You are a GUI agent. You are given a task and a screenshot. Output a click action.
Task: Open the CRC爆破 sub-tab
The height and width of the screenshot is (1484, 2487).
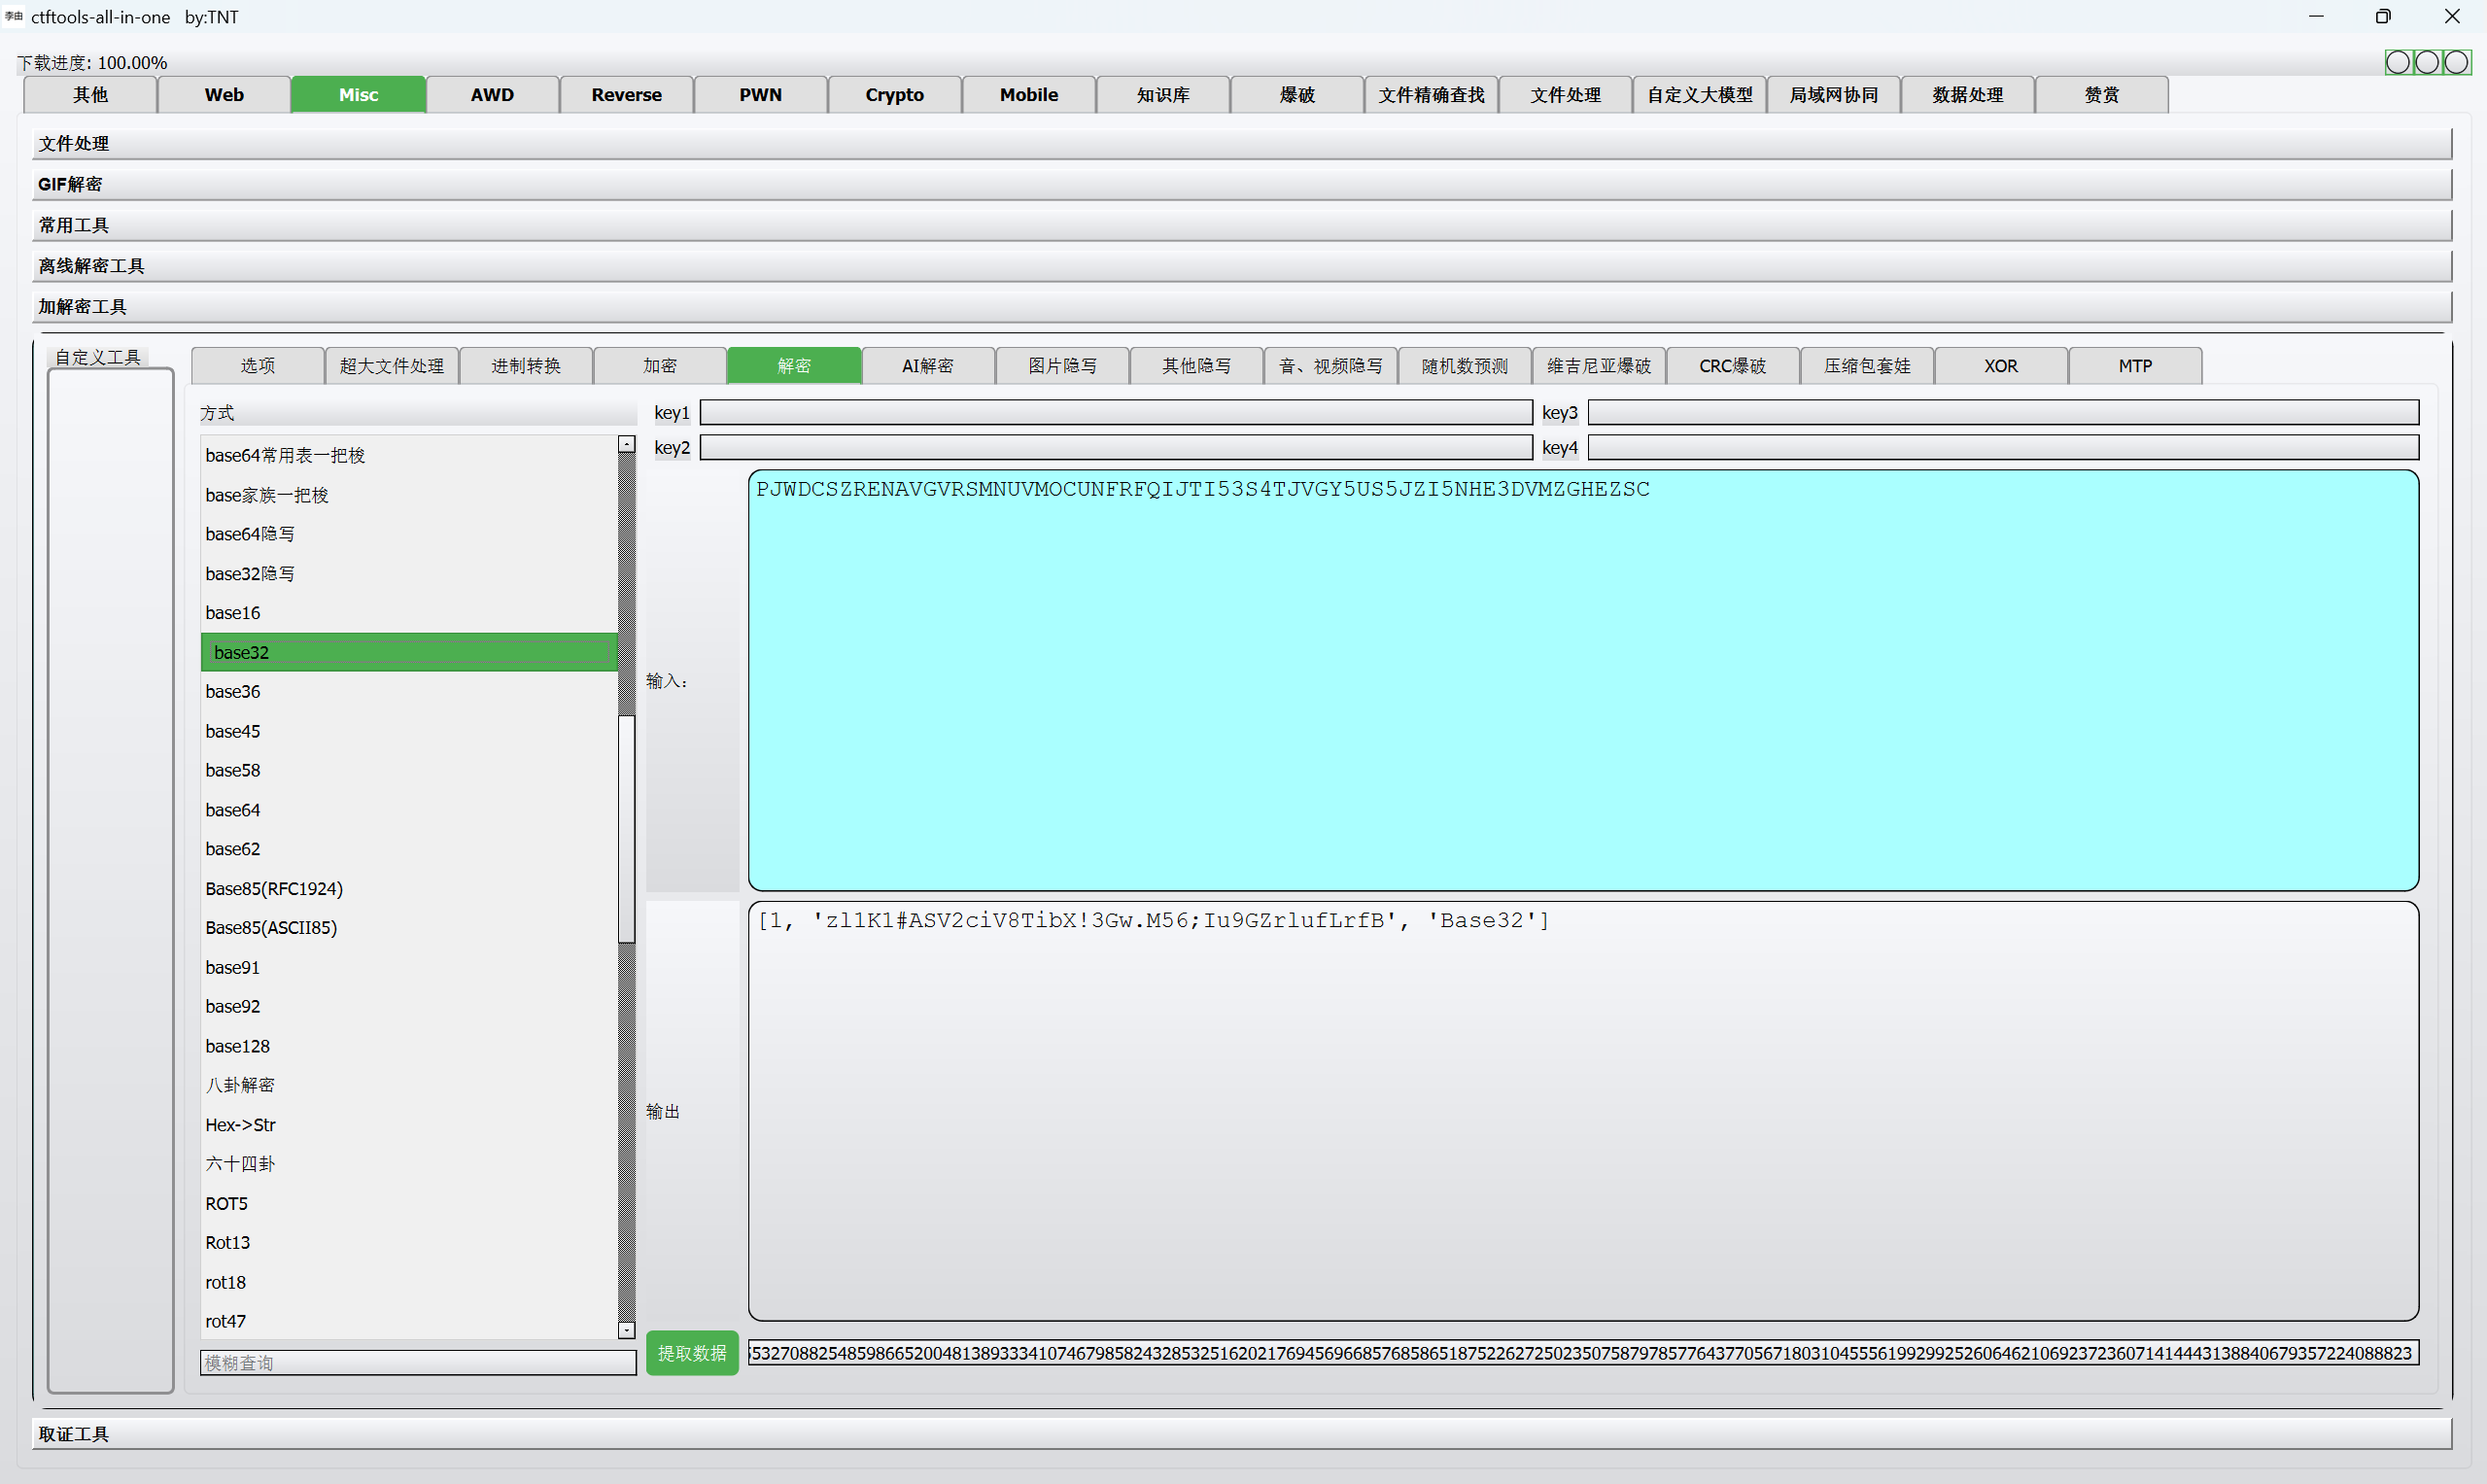coord(1732,366)
